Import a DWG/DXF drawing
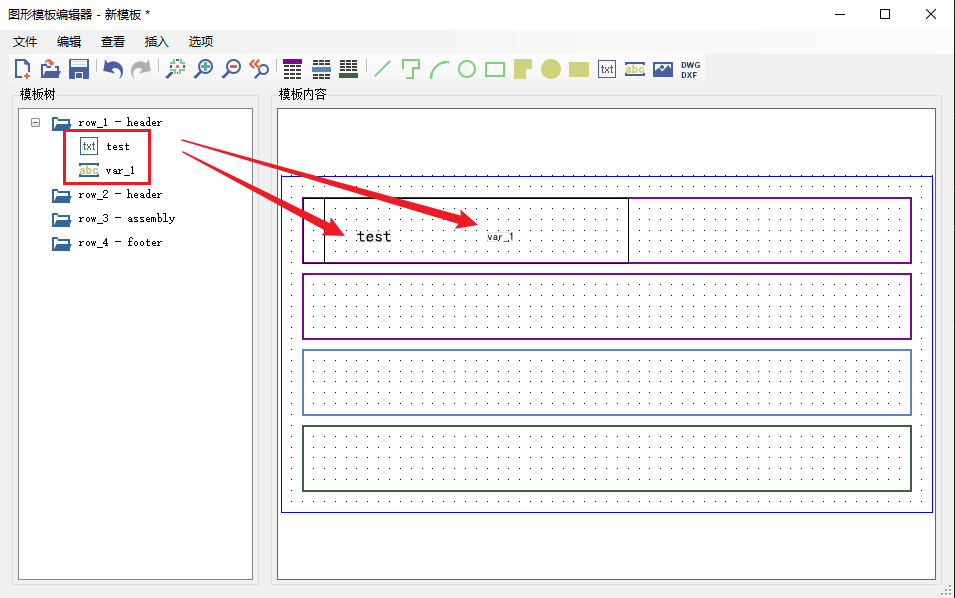The height and width of the screenshot is (598, 955). pyautogui.click(x=691, y=69)
